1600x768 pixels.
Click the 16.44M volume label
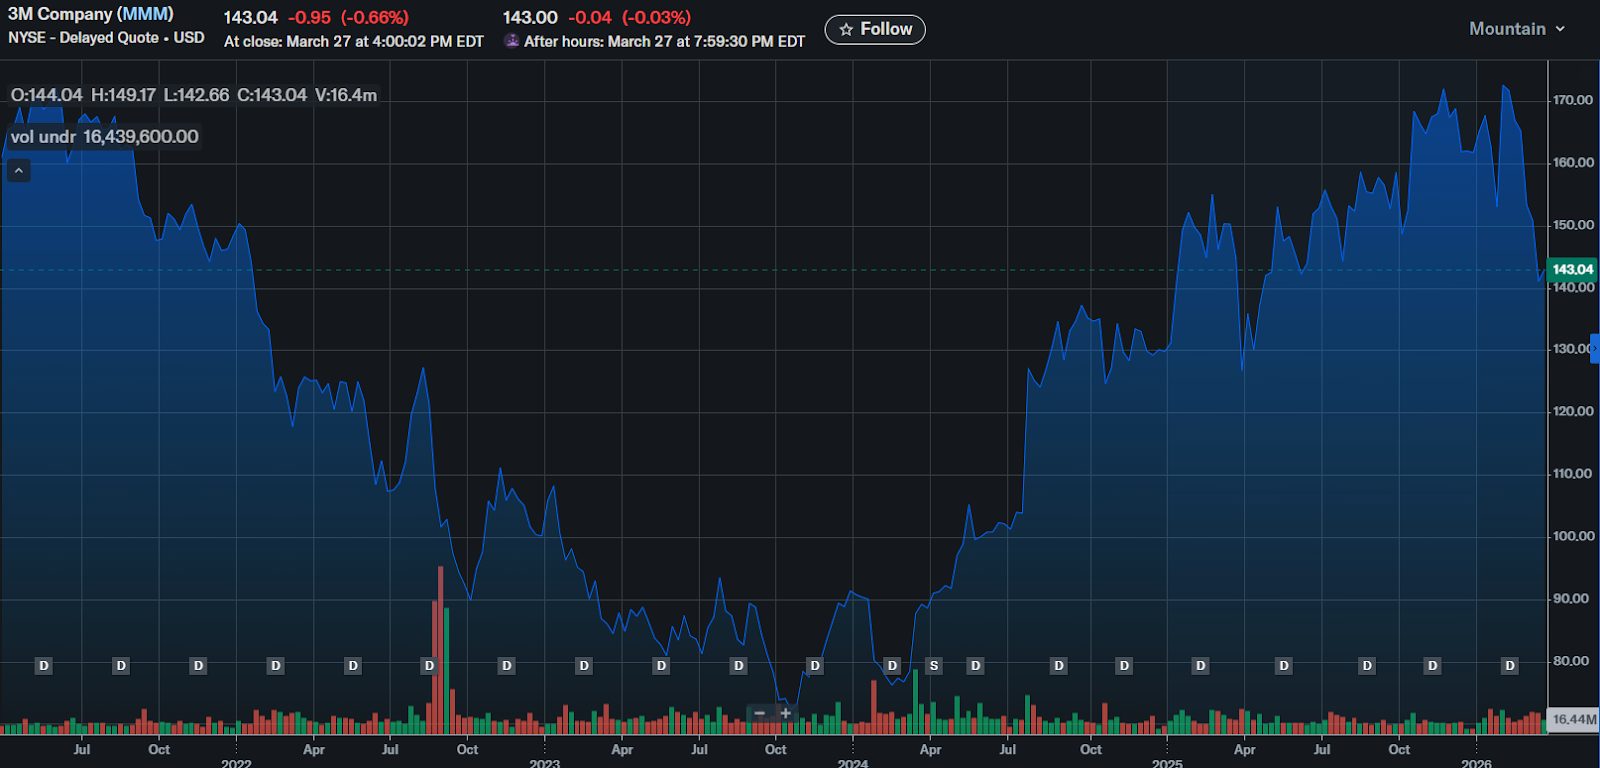tap(1573, 719)
